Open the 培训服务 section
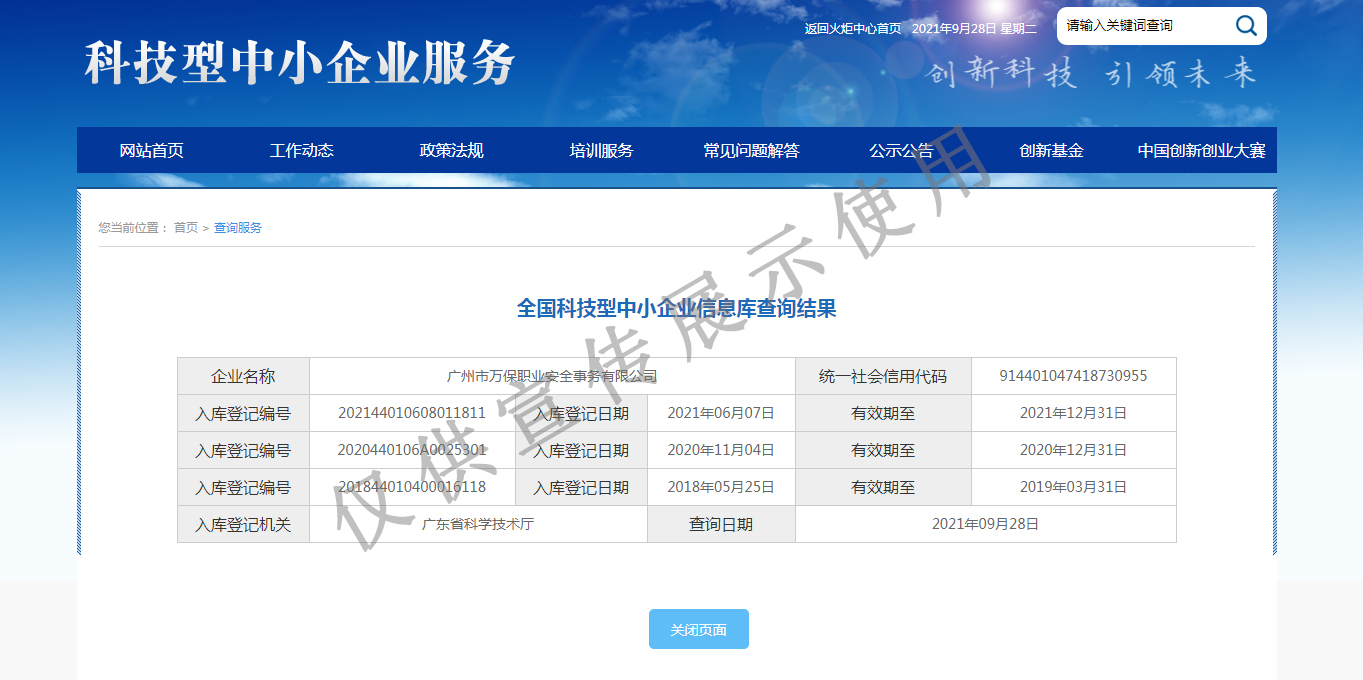1363x680 pixels. point(601,150)
